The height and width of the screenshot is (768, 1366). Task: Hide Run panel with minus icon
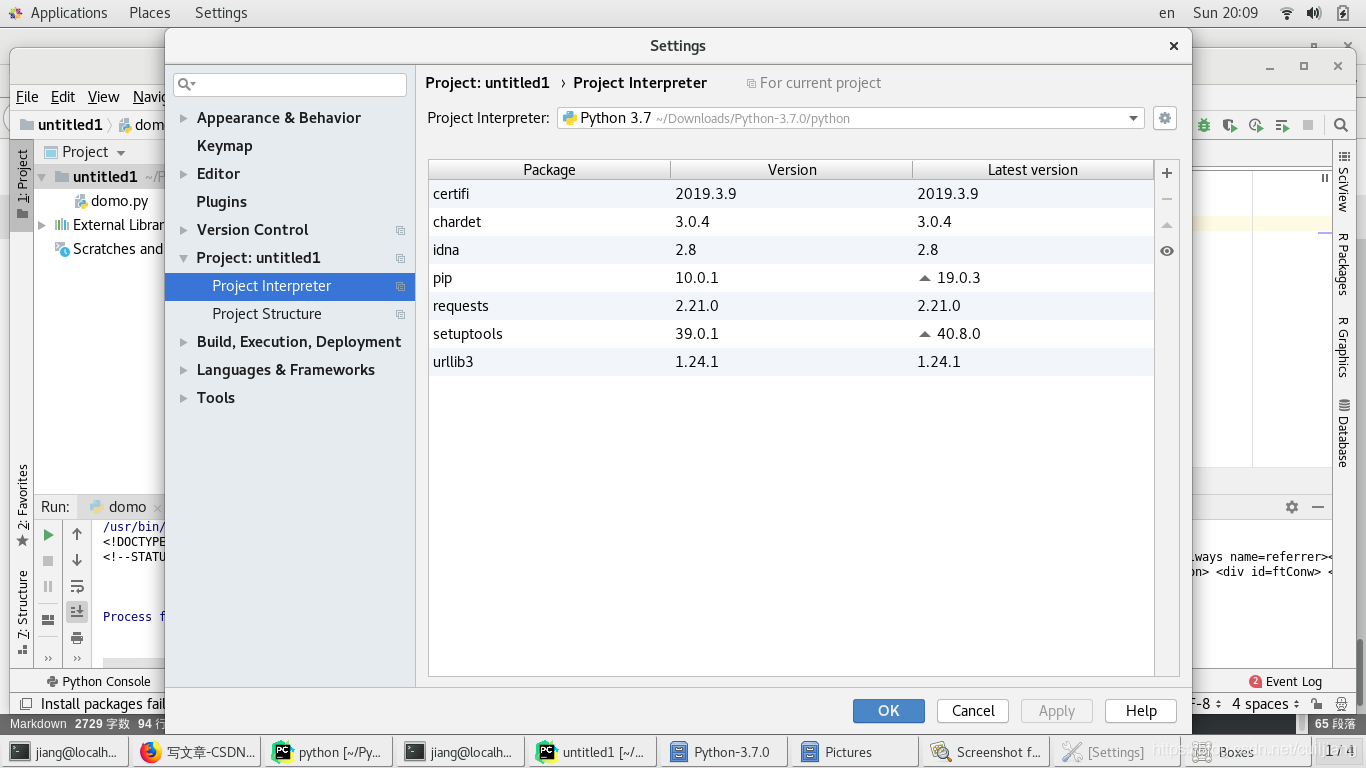[1318, 507]
